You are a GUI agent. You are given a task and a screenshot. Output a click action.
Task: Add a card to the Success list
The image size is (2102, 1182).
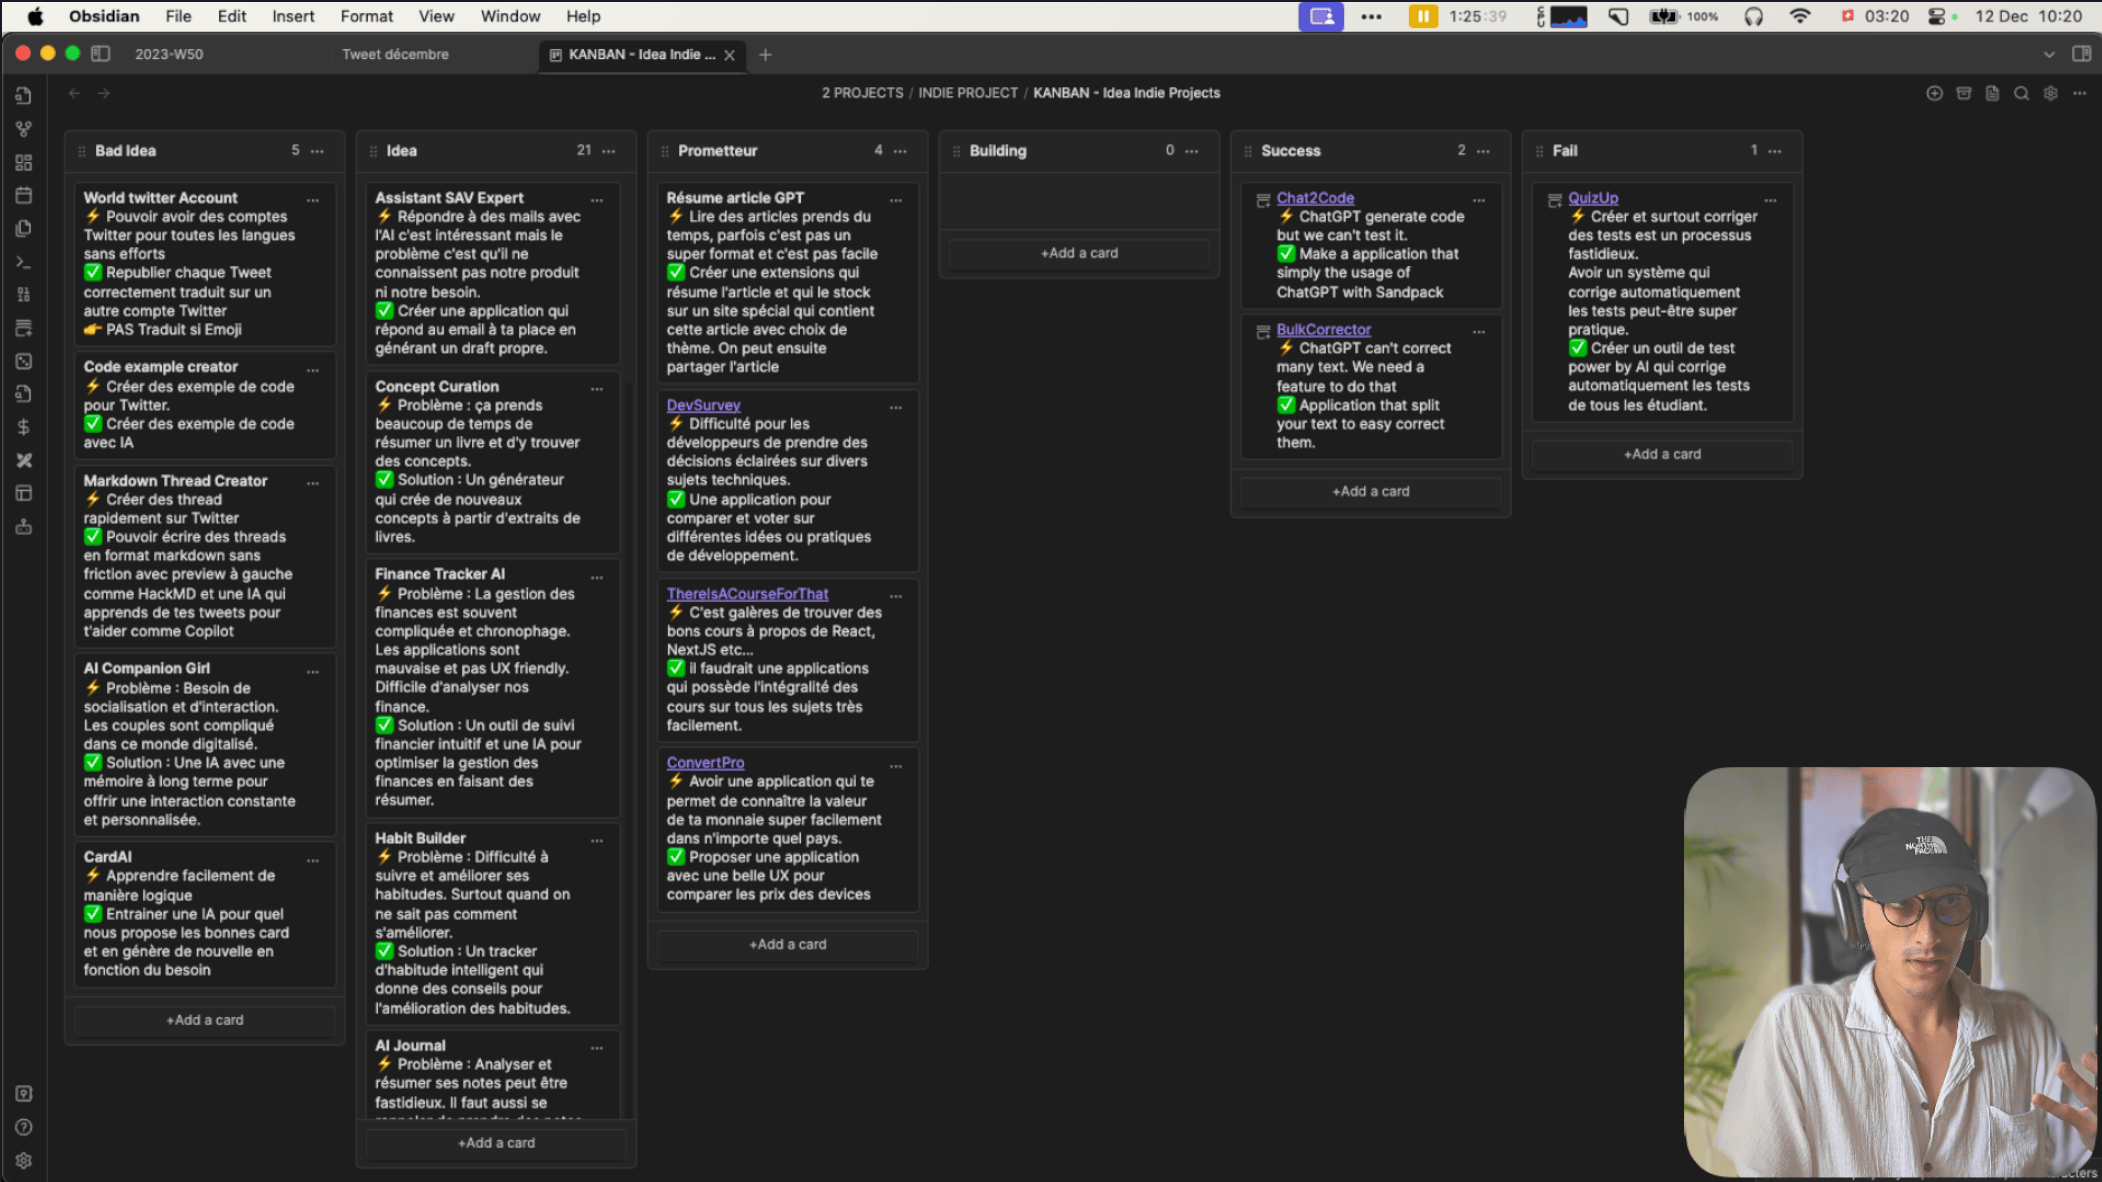(x=1370, y=491)
